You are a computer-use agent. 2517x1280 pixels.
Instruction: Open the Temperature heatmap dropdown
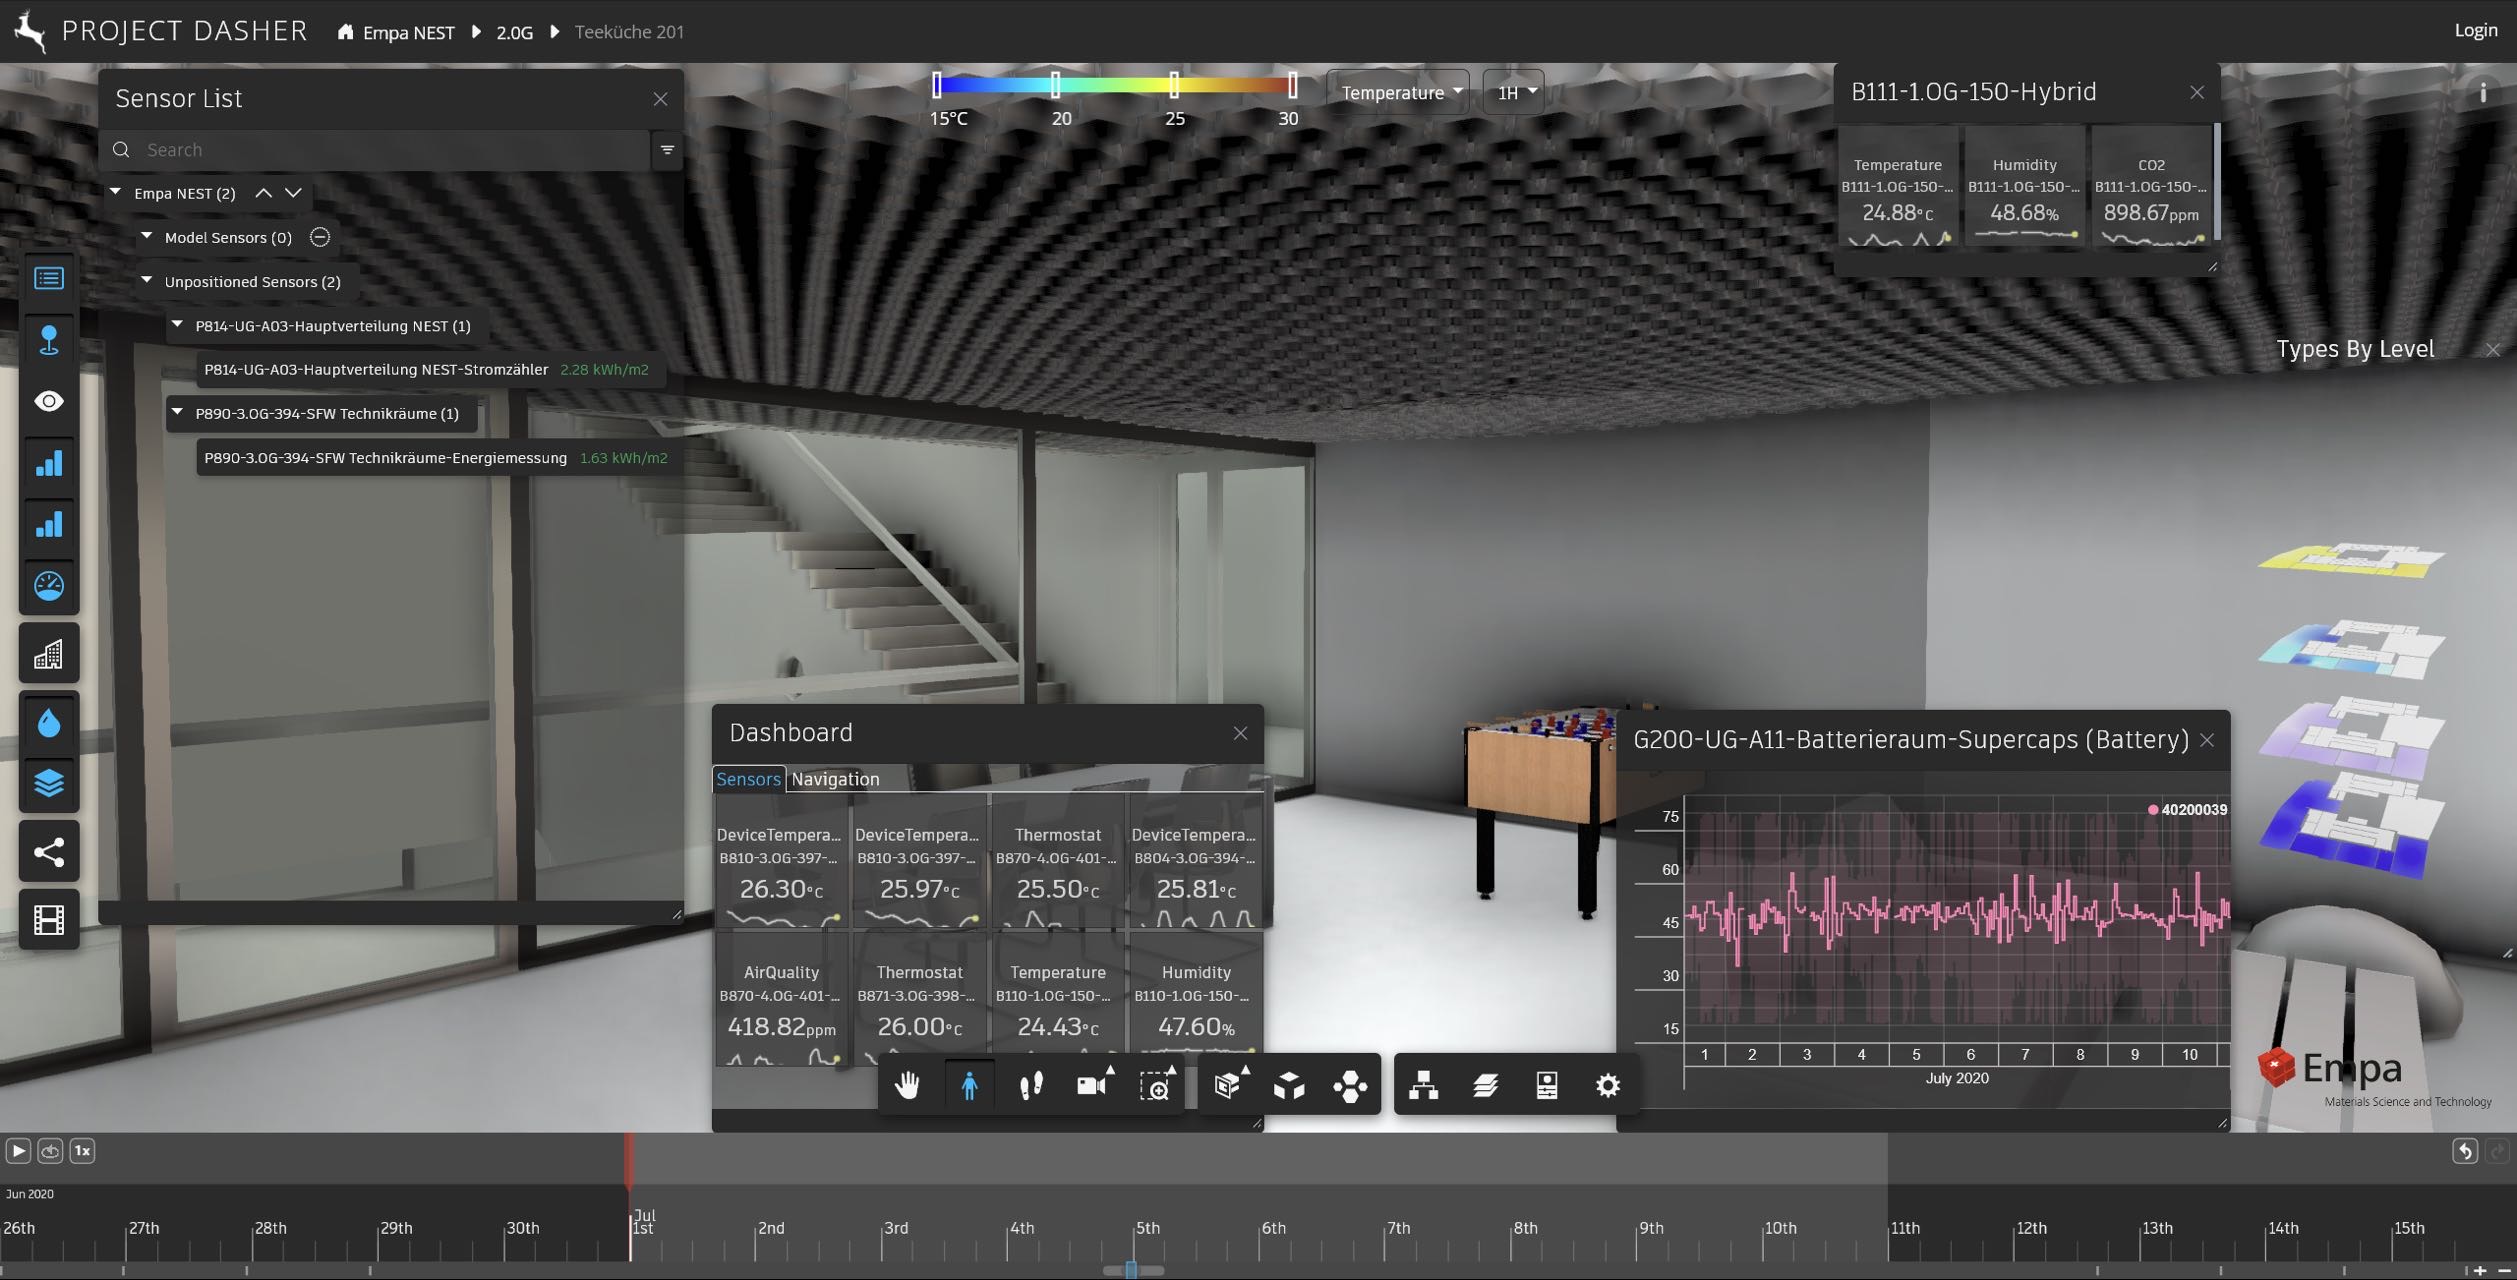tap(1399, 92)
